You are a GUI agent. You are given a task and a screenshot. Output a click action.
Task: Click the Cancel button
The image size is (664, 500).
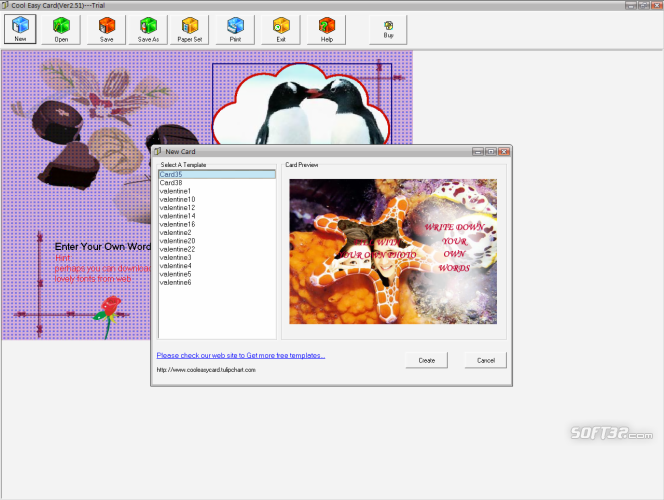click(485, 360)
